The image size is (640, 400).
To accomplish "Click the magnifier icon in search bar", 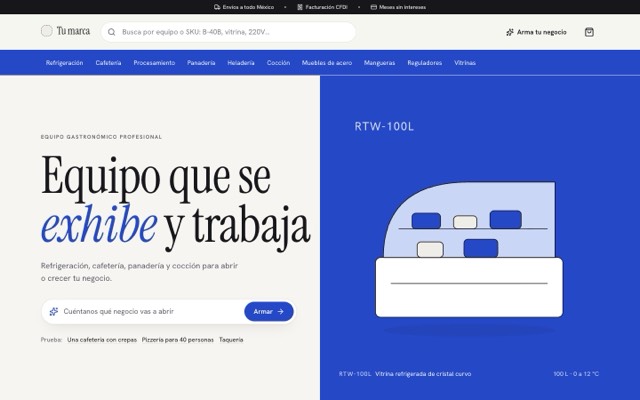I will [111, 32].
